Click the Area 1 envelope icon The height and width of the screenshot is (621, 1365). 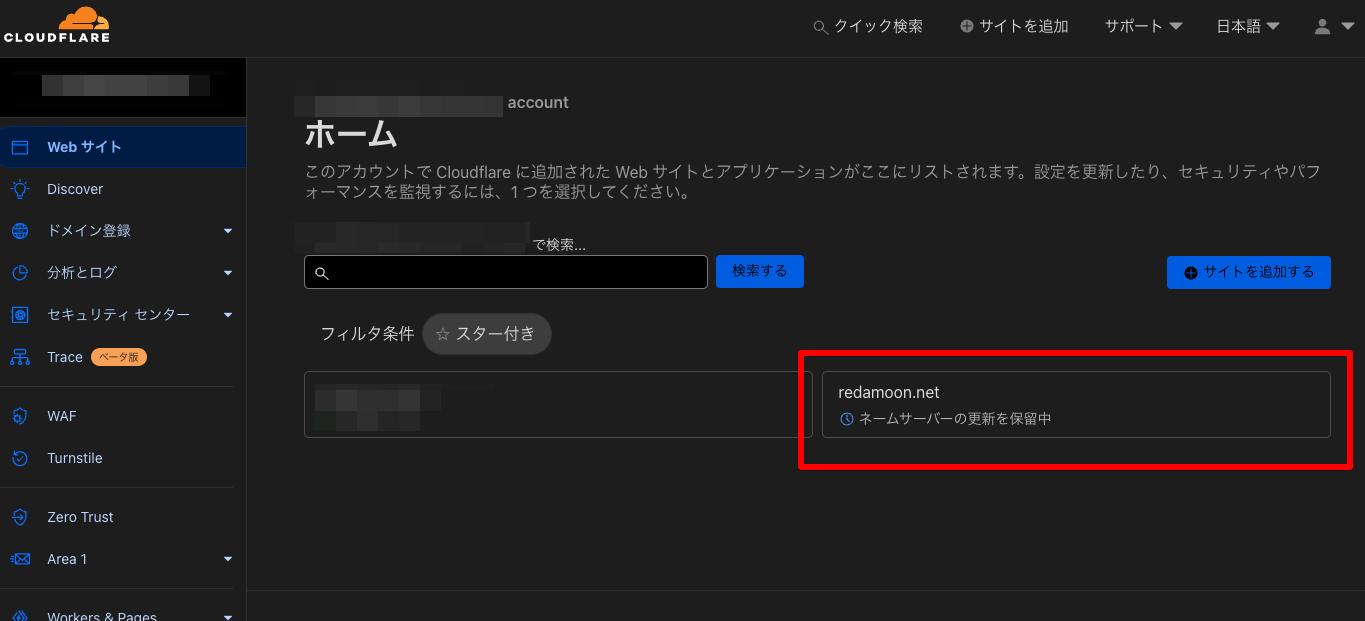[x=20, y=559]
